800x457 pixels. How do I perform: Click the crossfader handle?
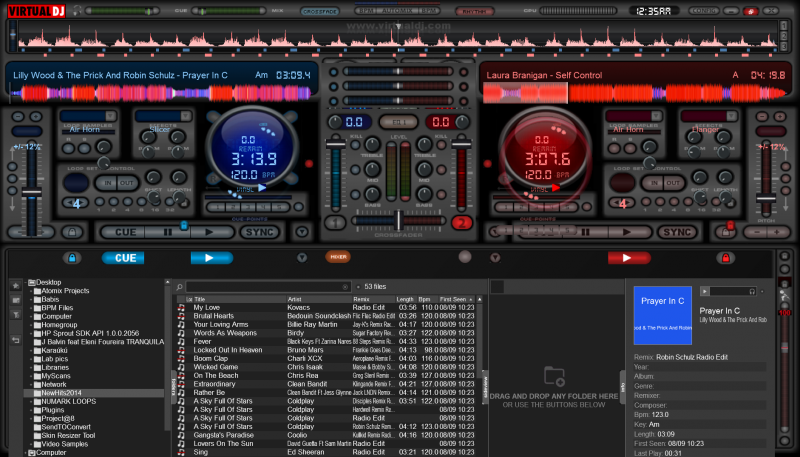coord(399,220)
